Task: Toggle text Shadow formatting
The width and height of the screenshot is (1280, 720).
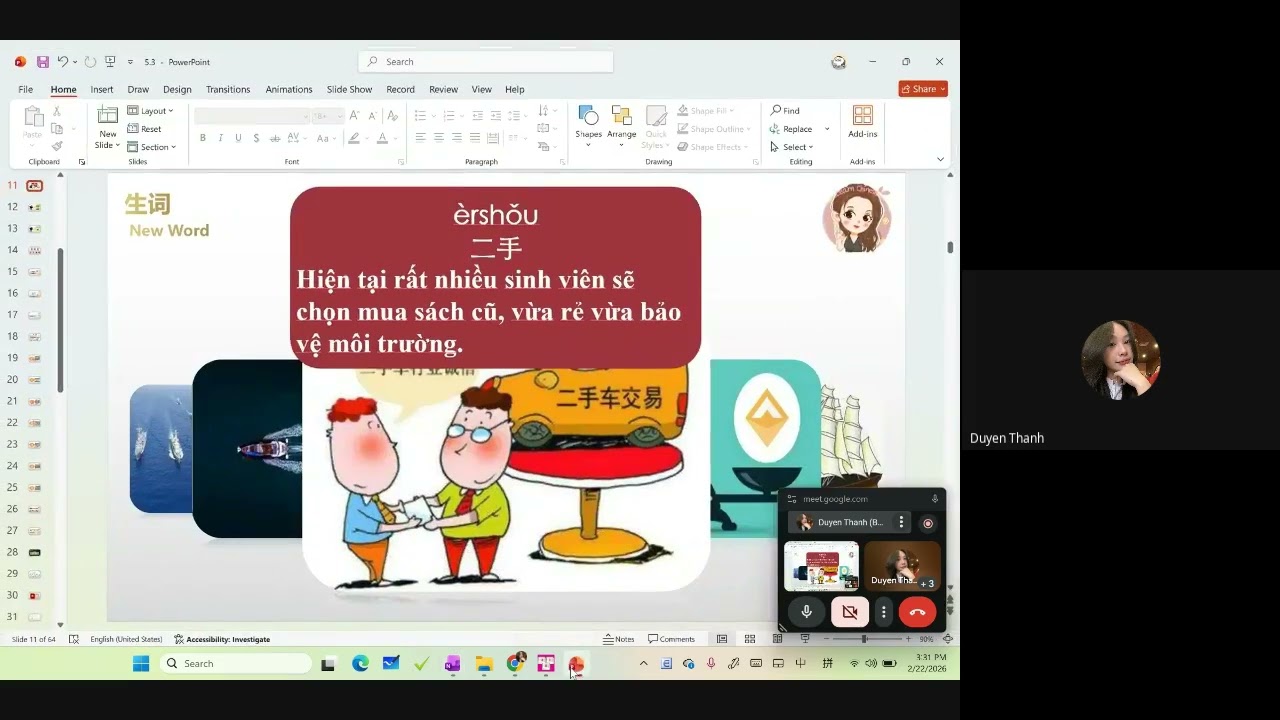Action: (x=255, y=138)
